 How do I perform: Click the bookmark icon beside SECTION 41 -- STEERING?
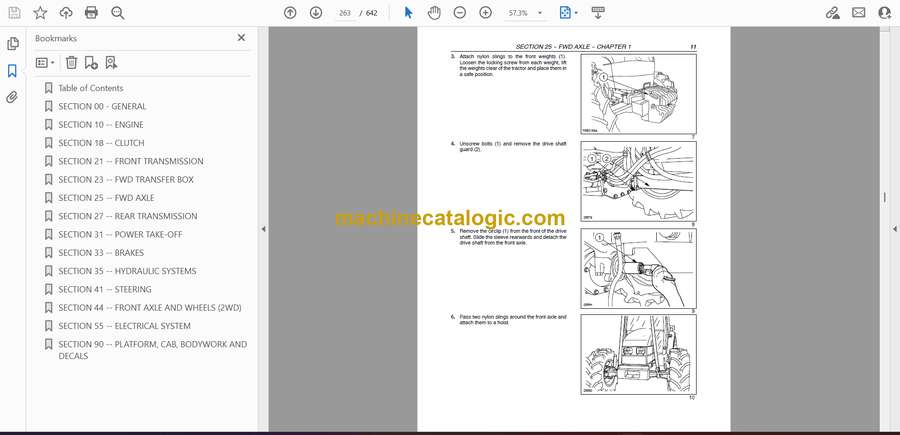pos(48,289)
